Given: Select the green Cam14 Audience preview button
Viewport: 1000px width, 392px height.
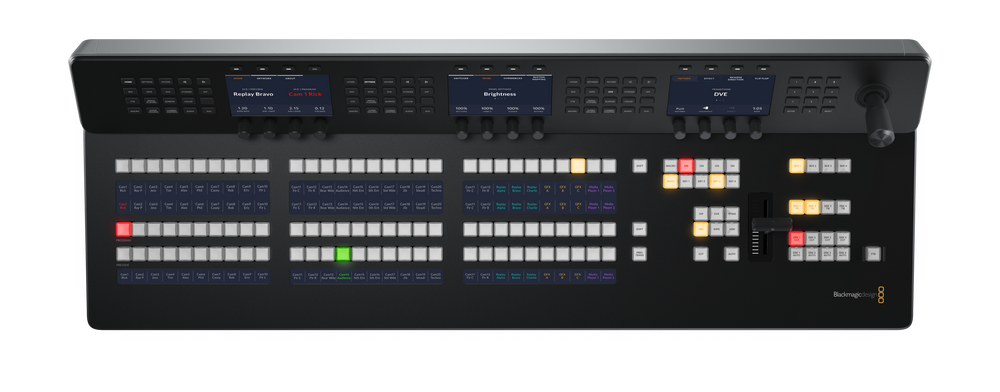Looking at the screenshot, I should point(344,254).
